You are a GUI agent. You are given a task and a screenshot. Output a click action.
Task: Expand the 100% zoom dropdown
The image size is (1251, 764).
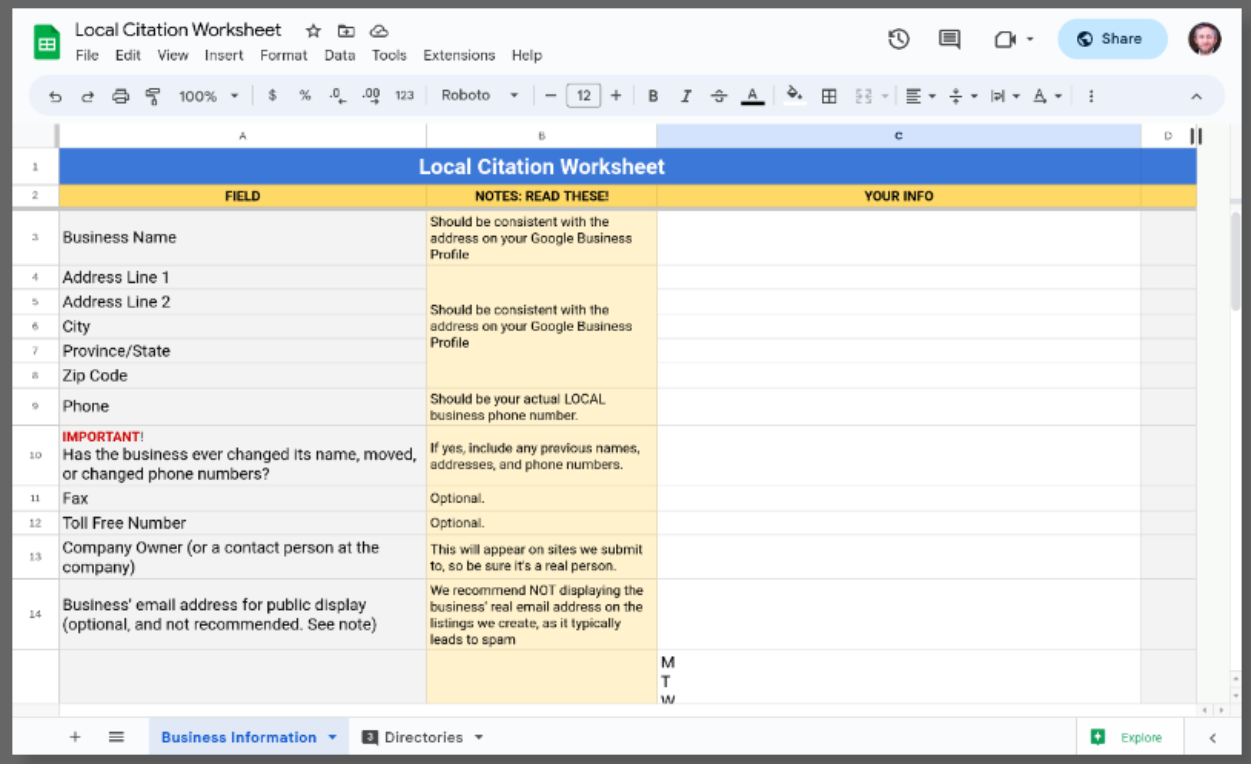tap(208, 96)
